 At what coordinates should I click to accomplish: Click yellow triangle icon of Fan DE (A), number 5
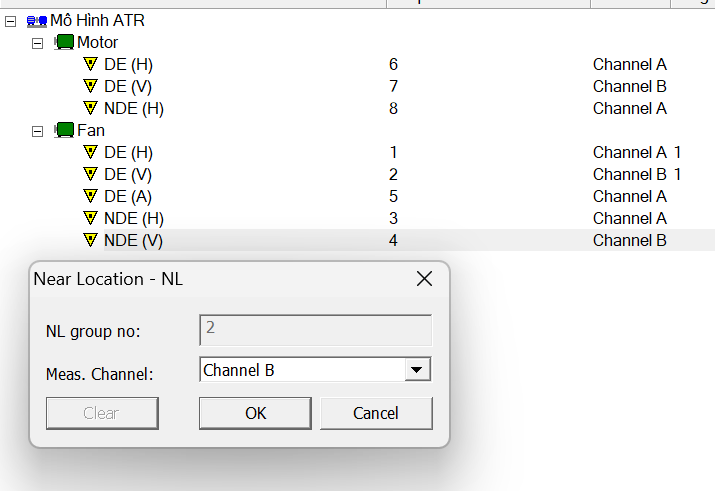pos(91,196)
